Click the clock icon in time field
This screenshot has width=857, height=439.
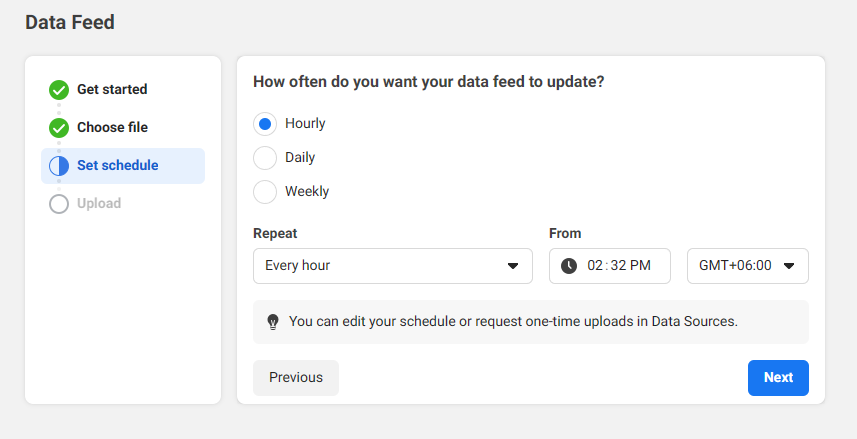tap(569, 266)
